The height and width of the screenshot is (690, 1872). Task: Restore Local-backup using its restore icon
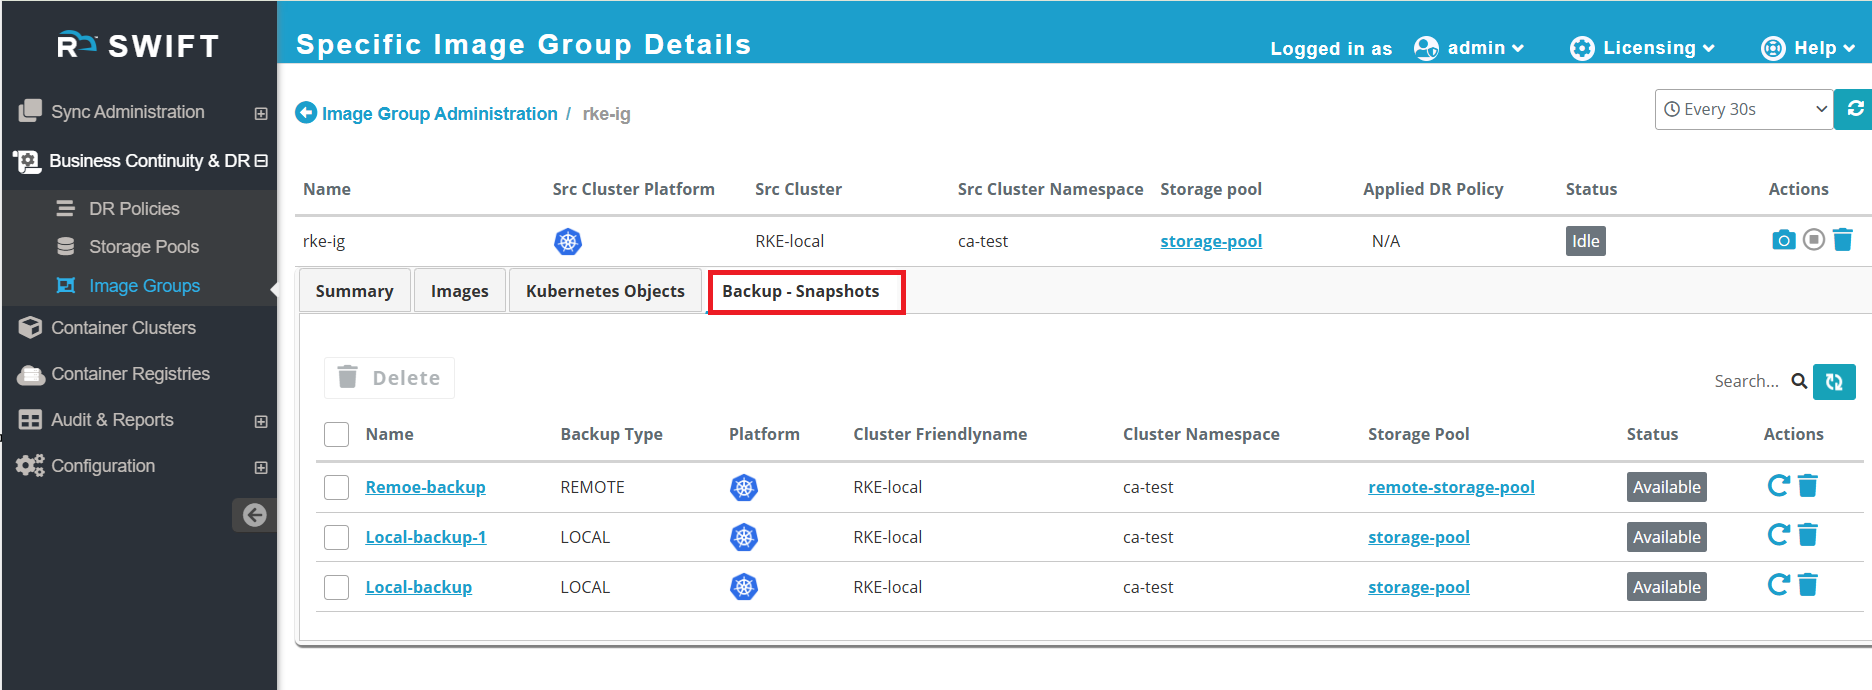pyautogui.click(x=1778, y=585)
